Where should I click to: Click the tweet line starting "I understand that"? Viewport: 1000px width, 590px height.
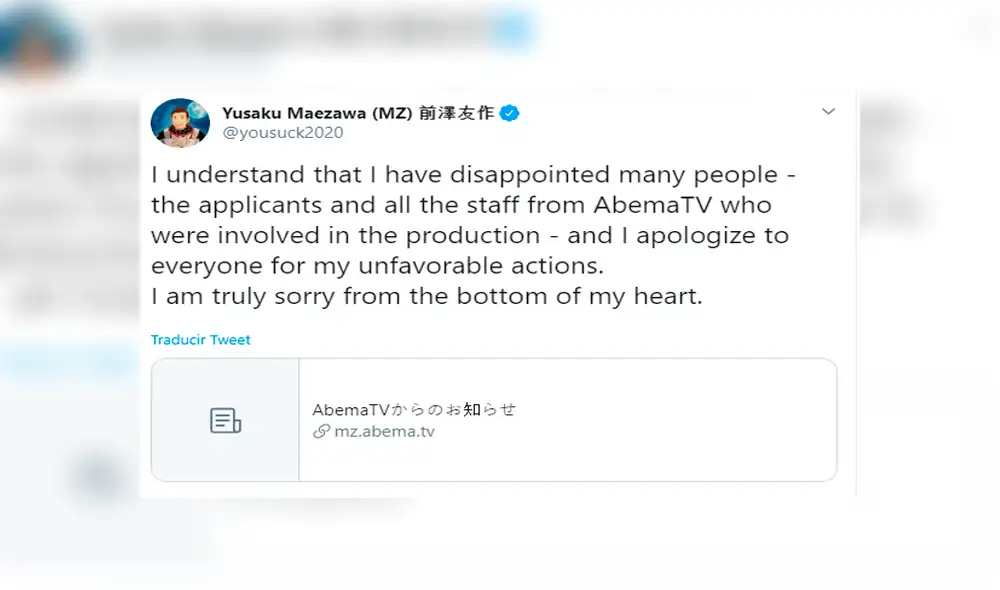(474, 174)
